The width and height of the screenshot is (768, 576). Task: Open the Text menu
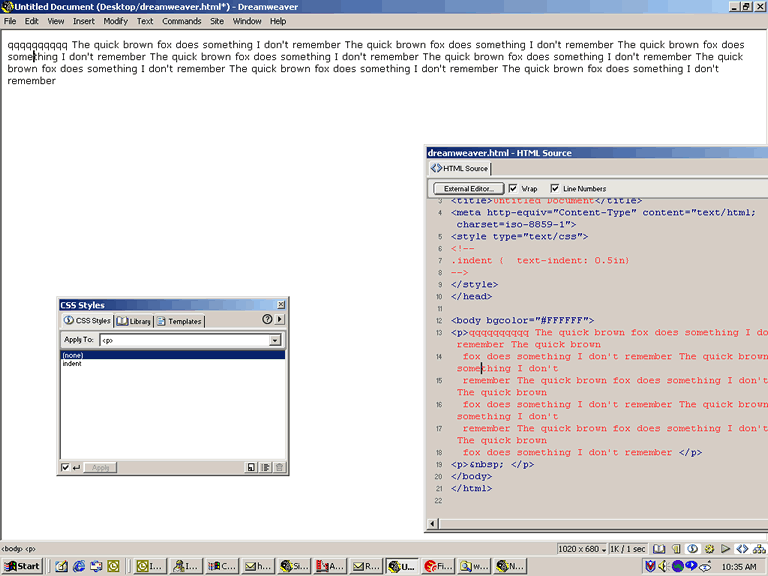(144, 21)
